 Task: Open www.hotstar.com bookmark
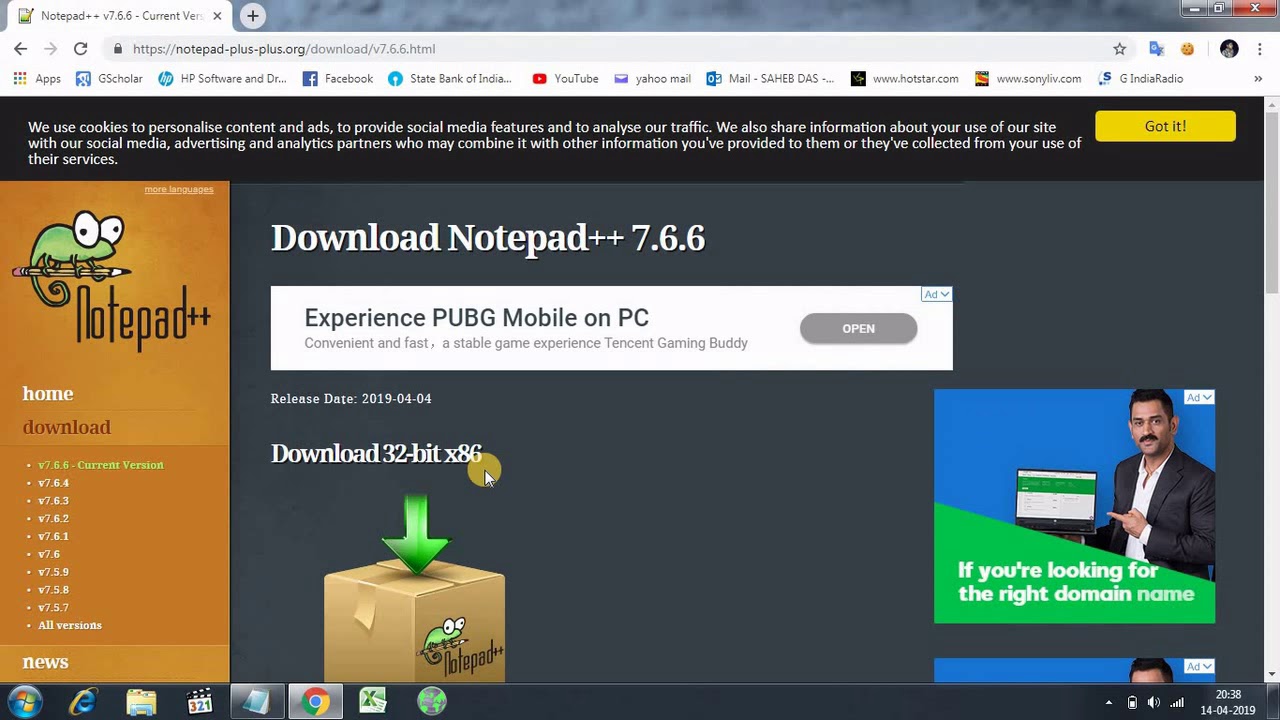tap(905, 79)
